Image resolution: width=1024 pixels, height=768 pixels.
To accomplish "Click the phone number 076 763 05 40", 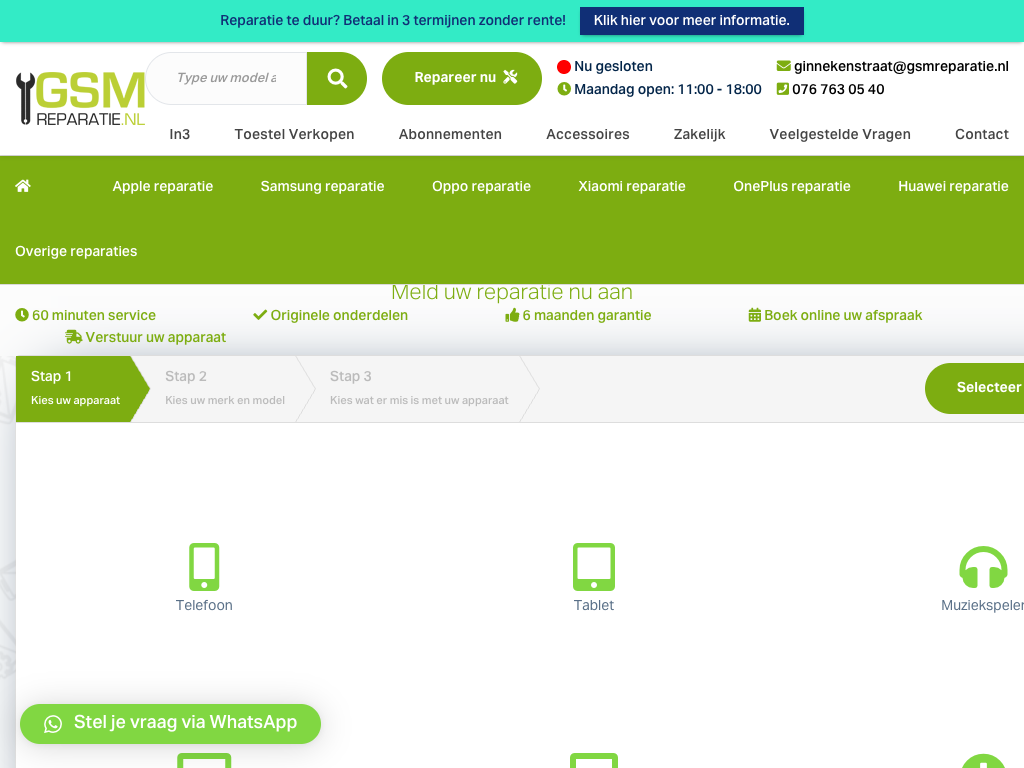I will (x=838, y=89).
